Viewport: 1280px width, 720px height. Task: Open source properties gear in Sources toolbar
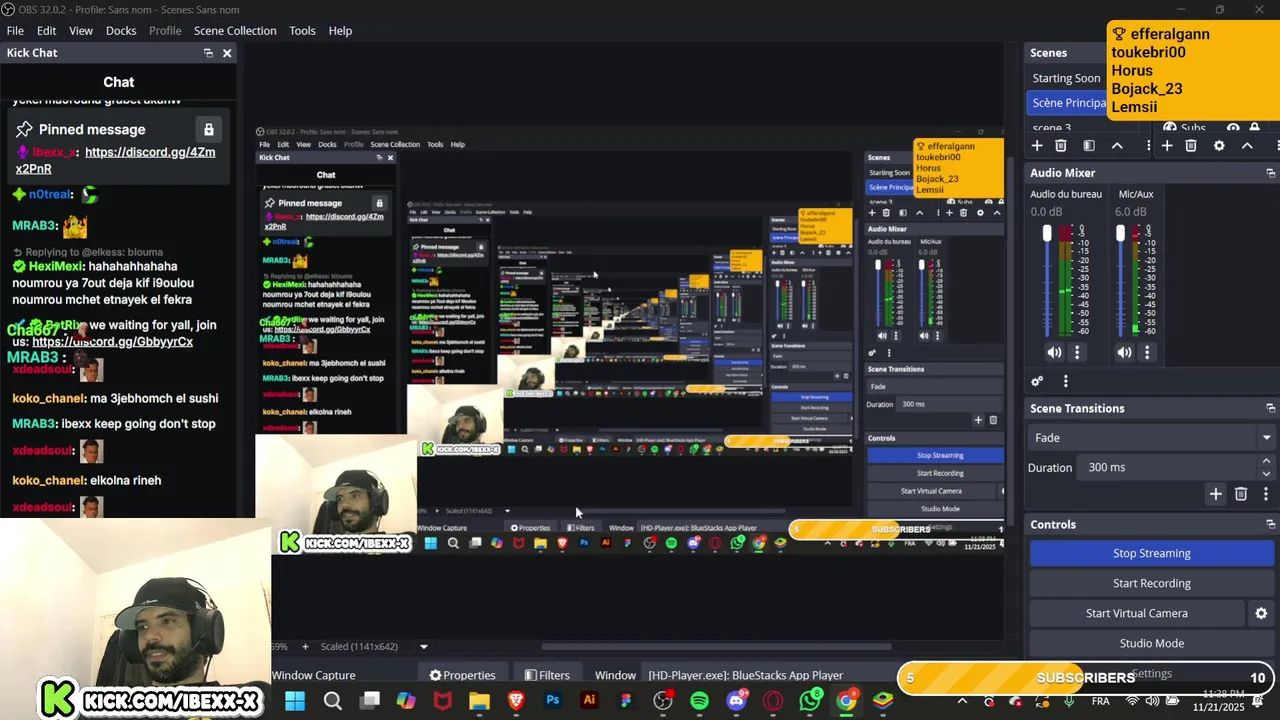point(1219,146)
